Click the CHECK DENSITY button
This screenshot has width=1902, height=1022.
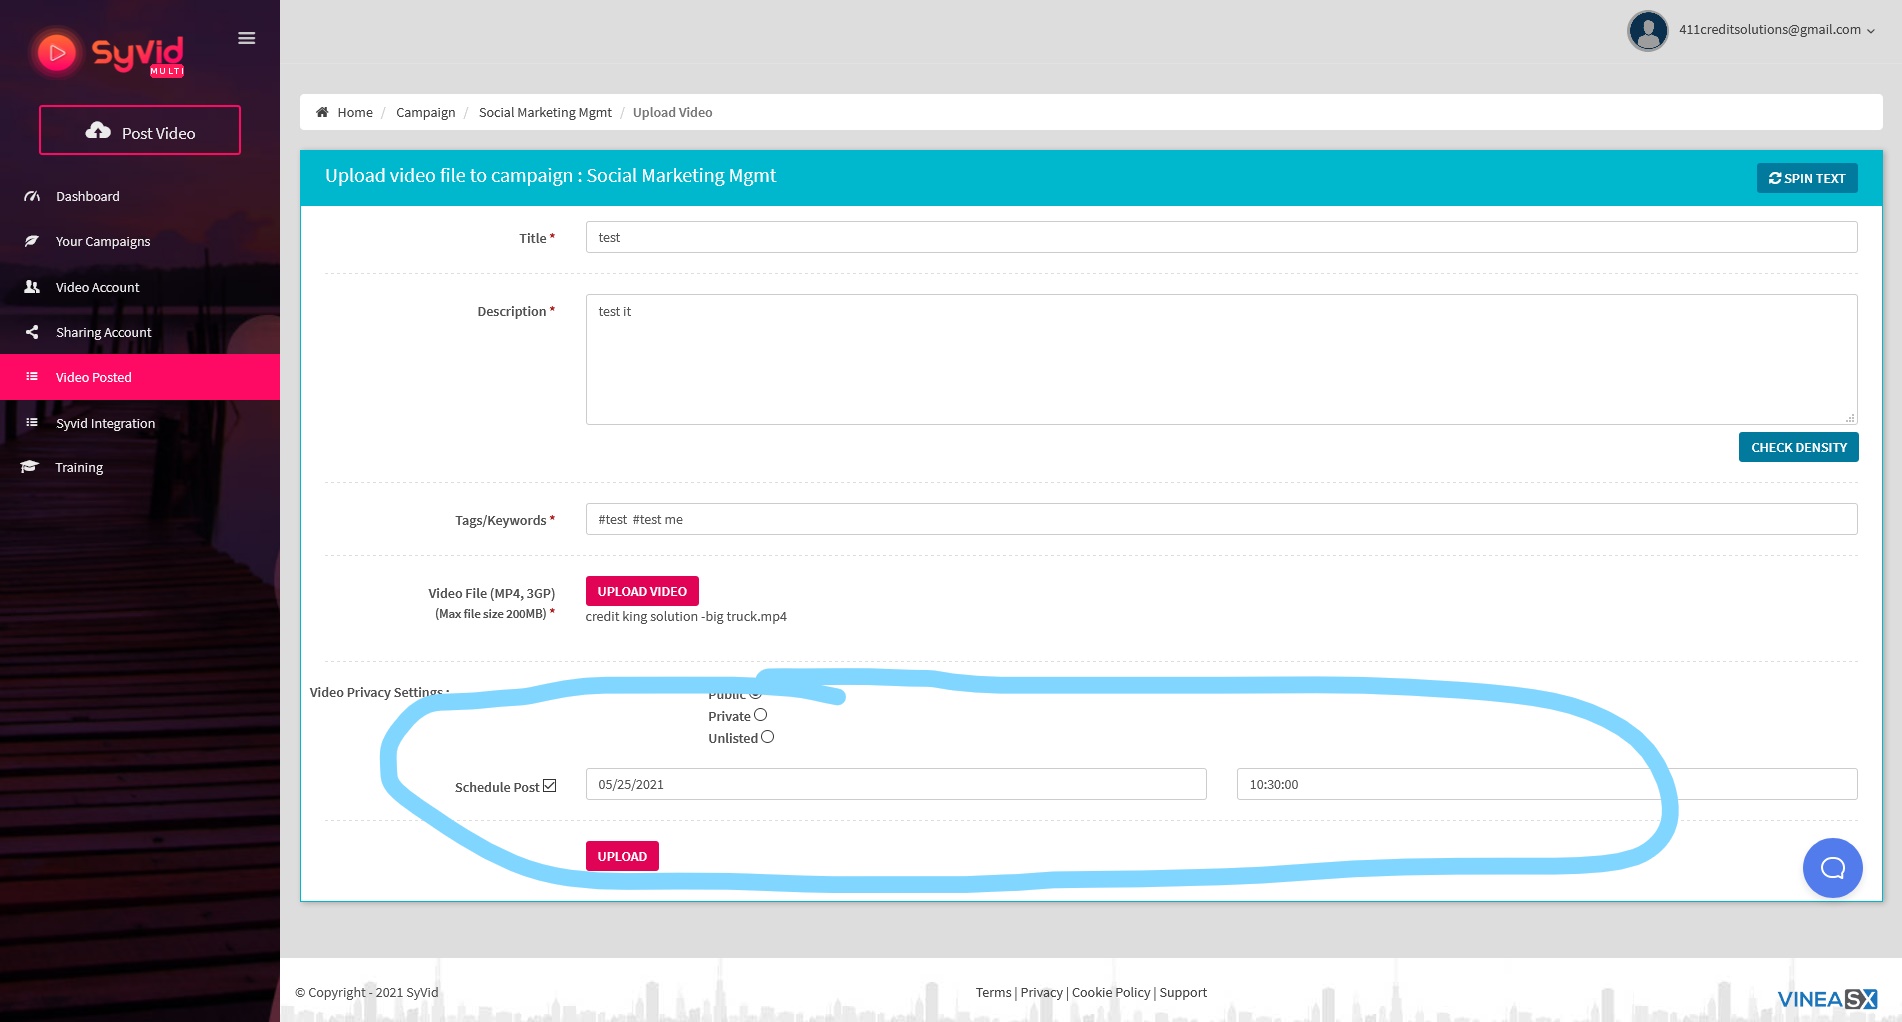point(1797,447)
